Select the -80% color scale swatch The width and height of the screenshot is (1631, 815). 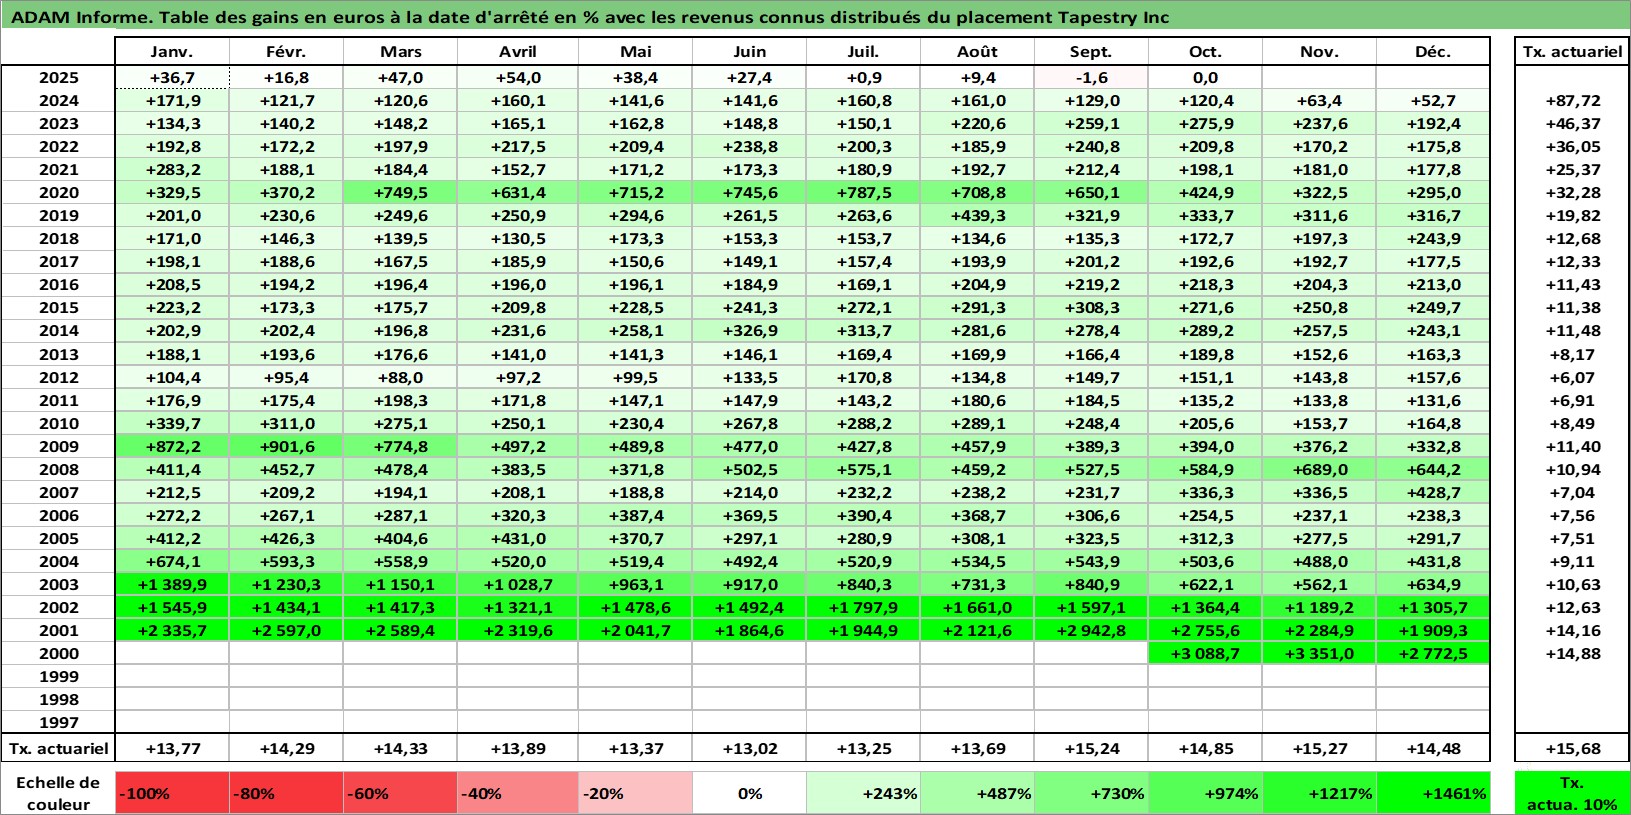coord(286,793)
